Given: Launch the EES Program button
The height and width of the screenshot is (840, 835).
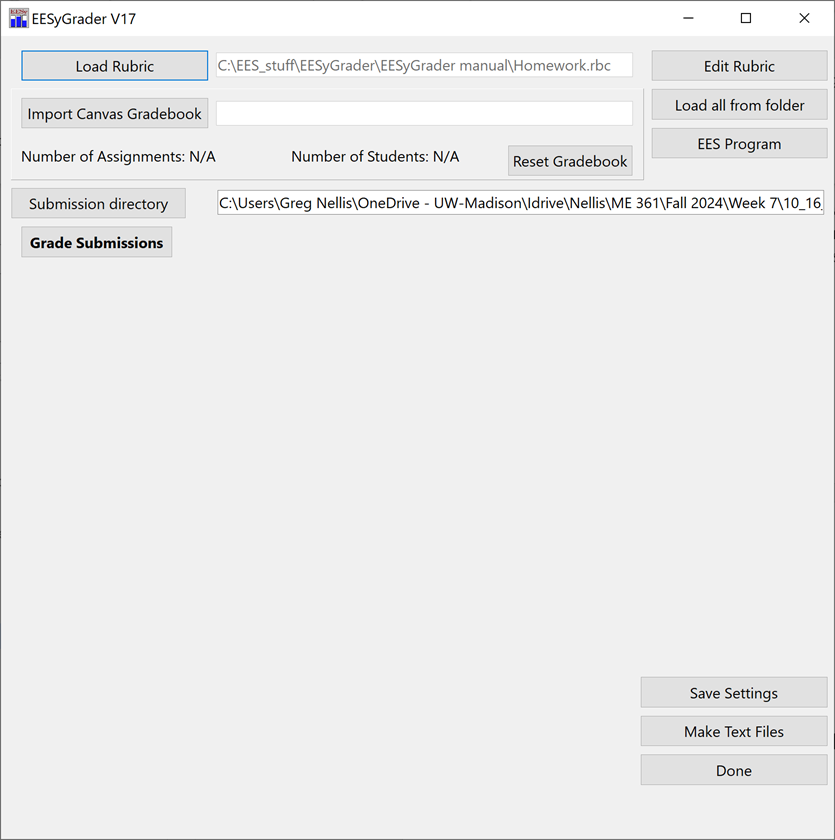Looking at the screenshot, I should coord(739,144).
